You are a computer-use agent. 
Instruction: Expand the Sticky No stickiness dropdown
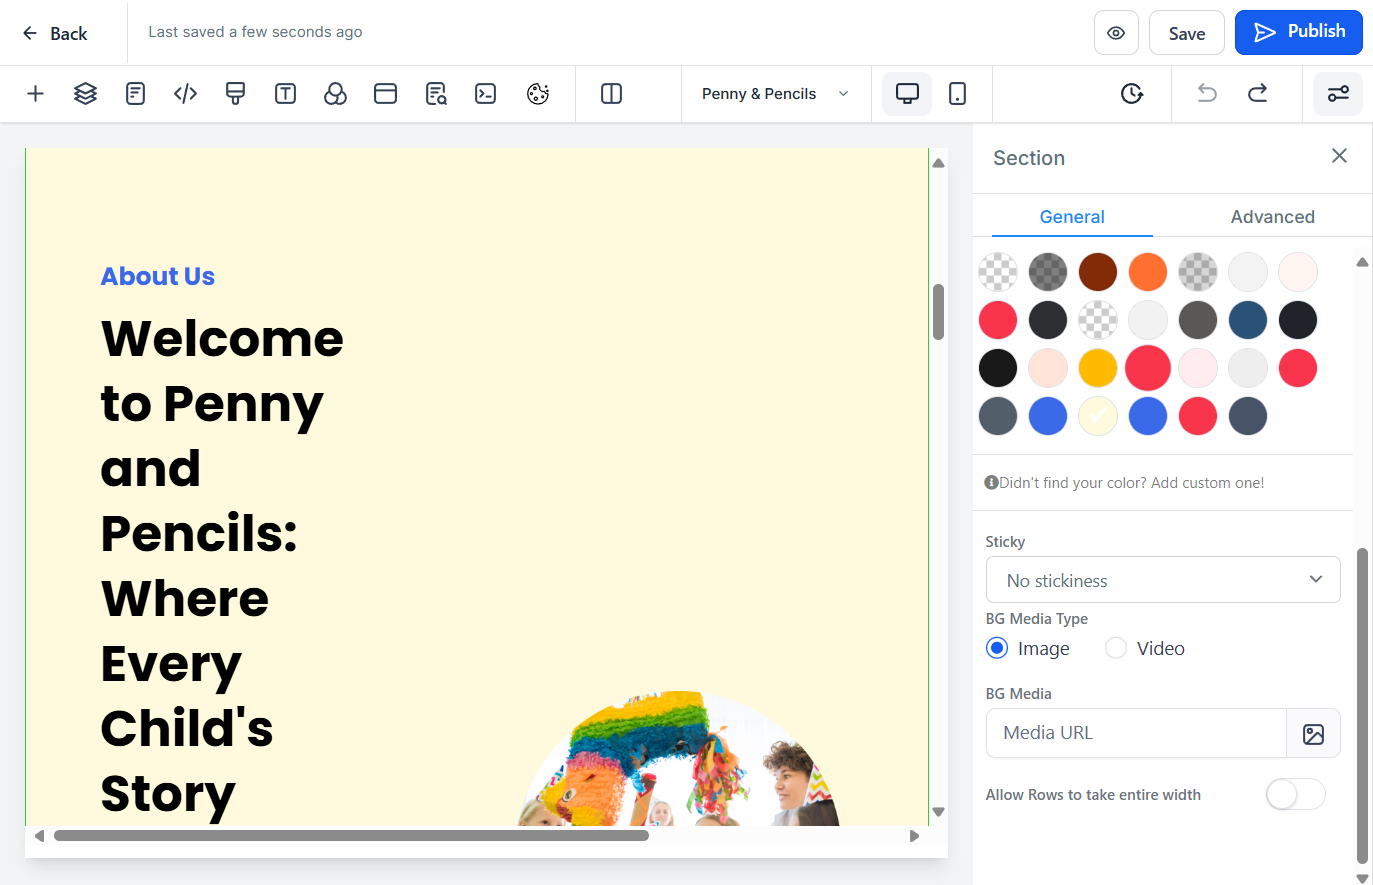click(1163, 580)
